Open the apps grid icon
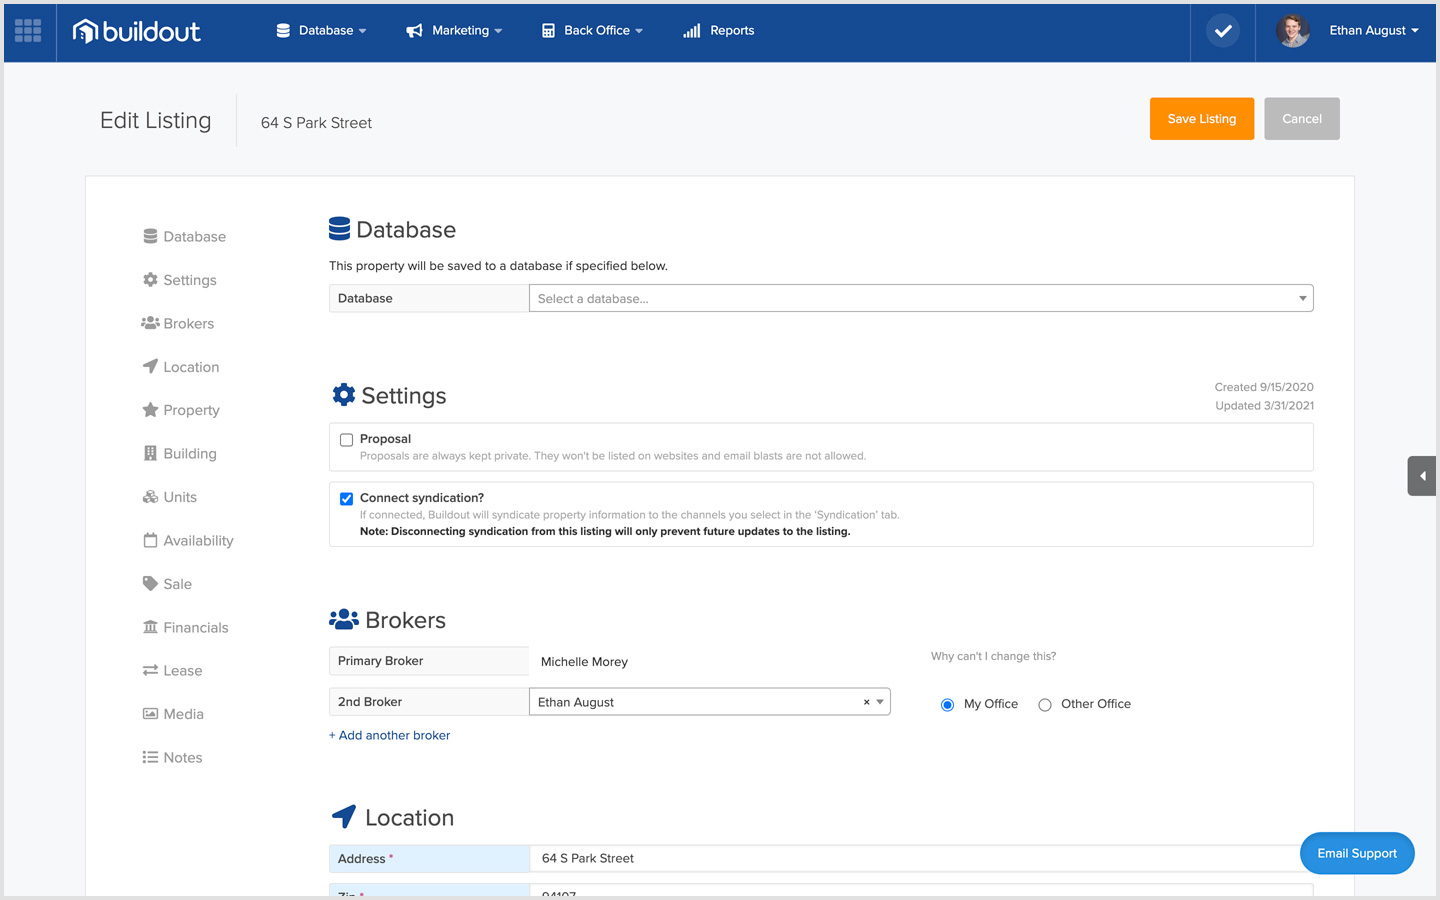Viewport: 1440px width, 900px height. 28,31
